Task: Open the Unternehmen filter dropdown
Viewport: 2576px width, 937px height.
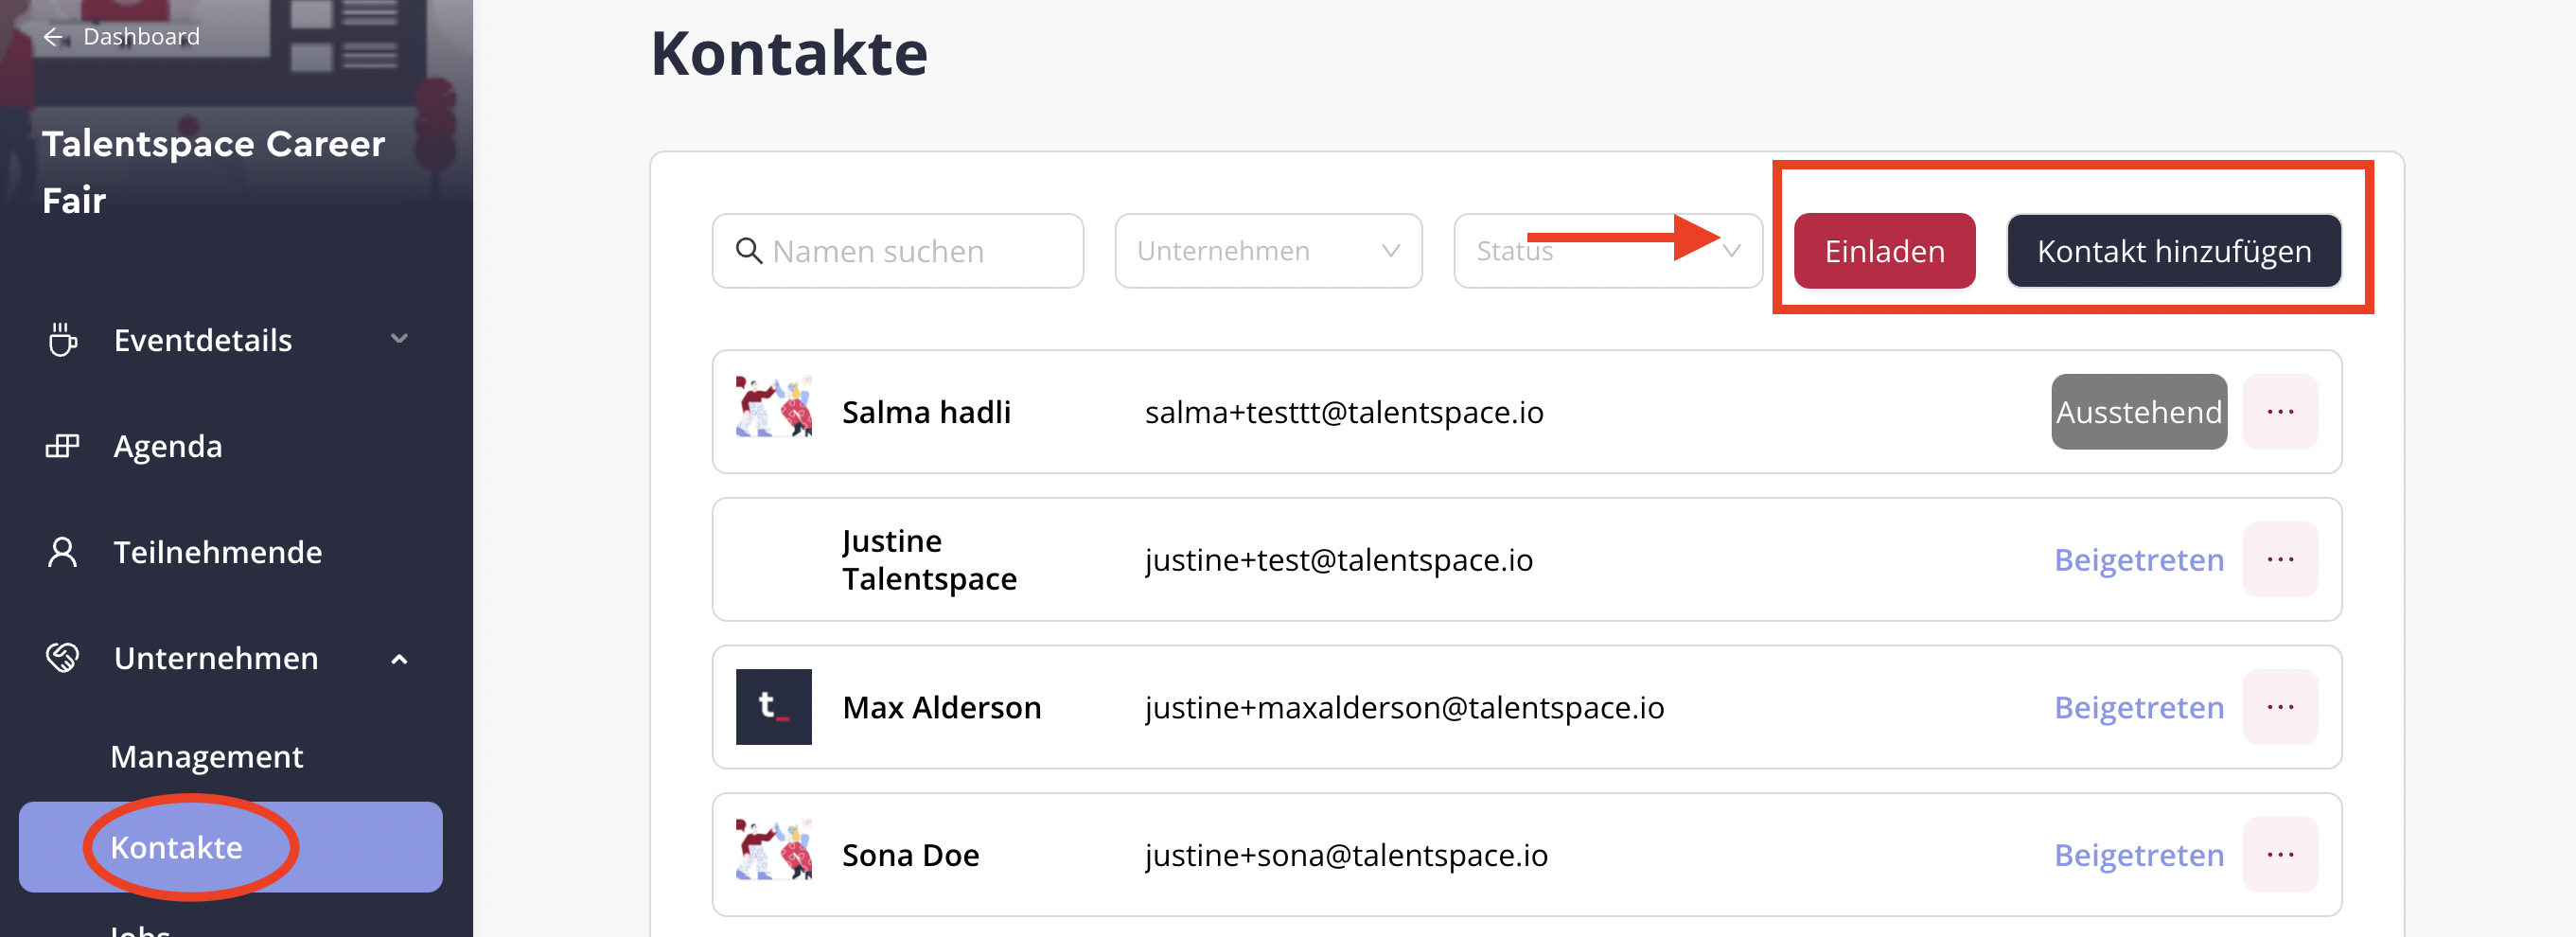Action: (x=1268, y=251)
